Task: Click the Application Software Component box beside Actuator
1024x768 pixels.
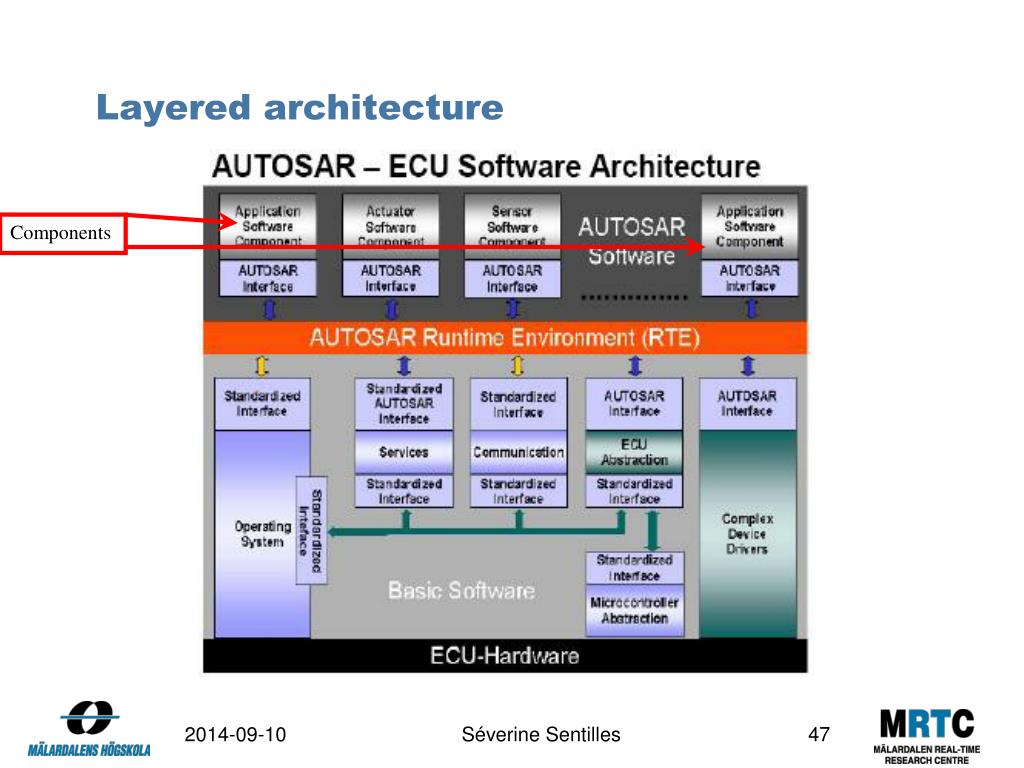Action: click(x=268, y=226)
